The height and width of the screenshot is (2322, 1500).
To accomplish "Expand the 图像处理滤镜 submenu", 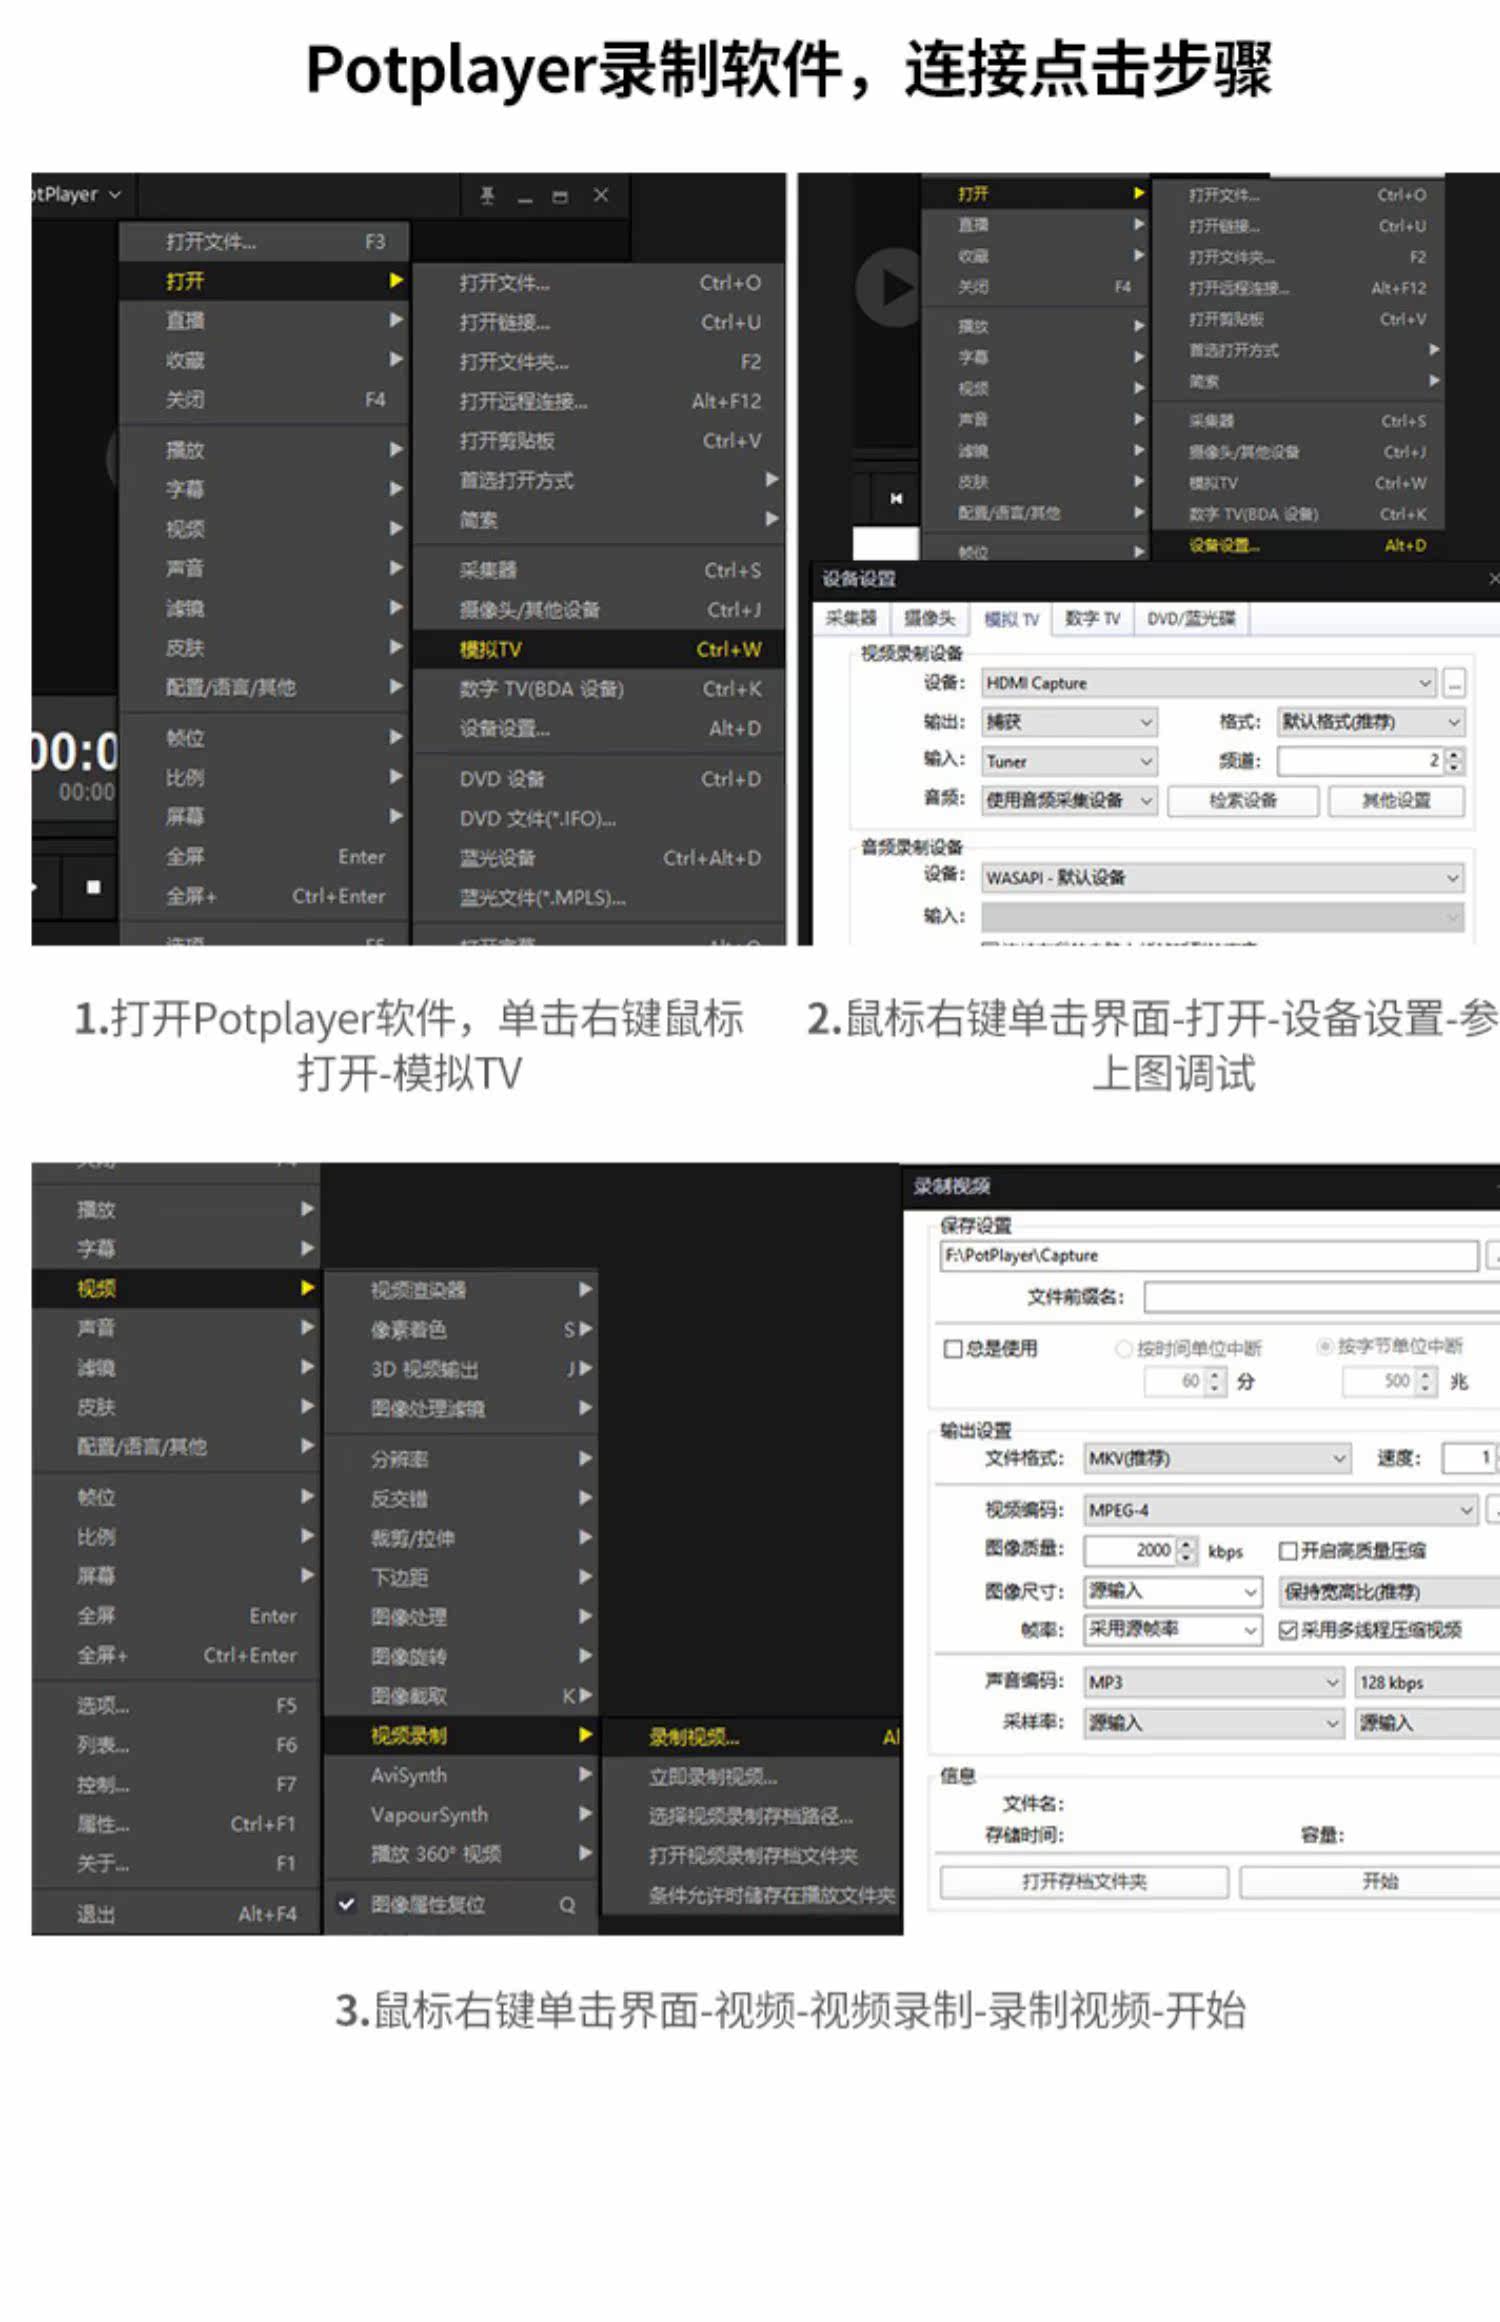I will point(462,1408).
